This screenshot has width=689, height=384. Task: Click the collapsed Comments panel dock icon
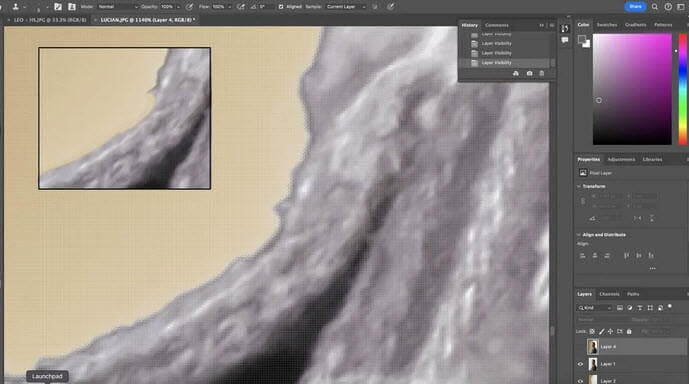click(565, 40)
